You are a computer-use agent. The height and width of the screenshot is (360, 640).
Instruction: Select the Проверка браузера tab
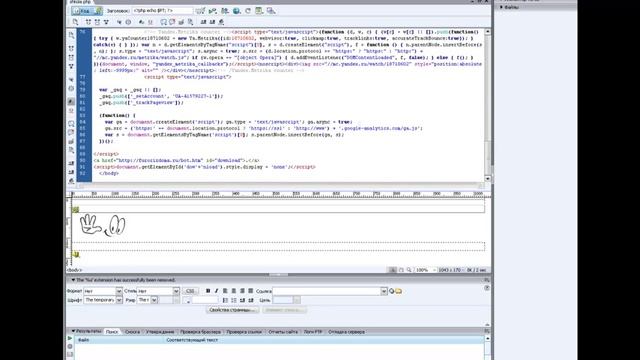tap(200, 332)
